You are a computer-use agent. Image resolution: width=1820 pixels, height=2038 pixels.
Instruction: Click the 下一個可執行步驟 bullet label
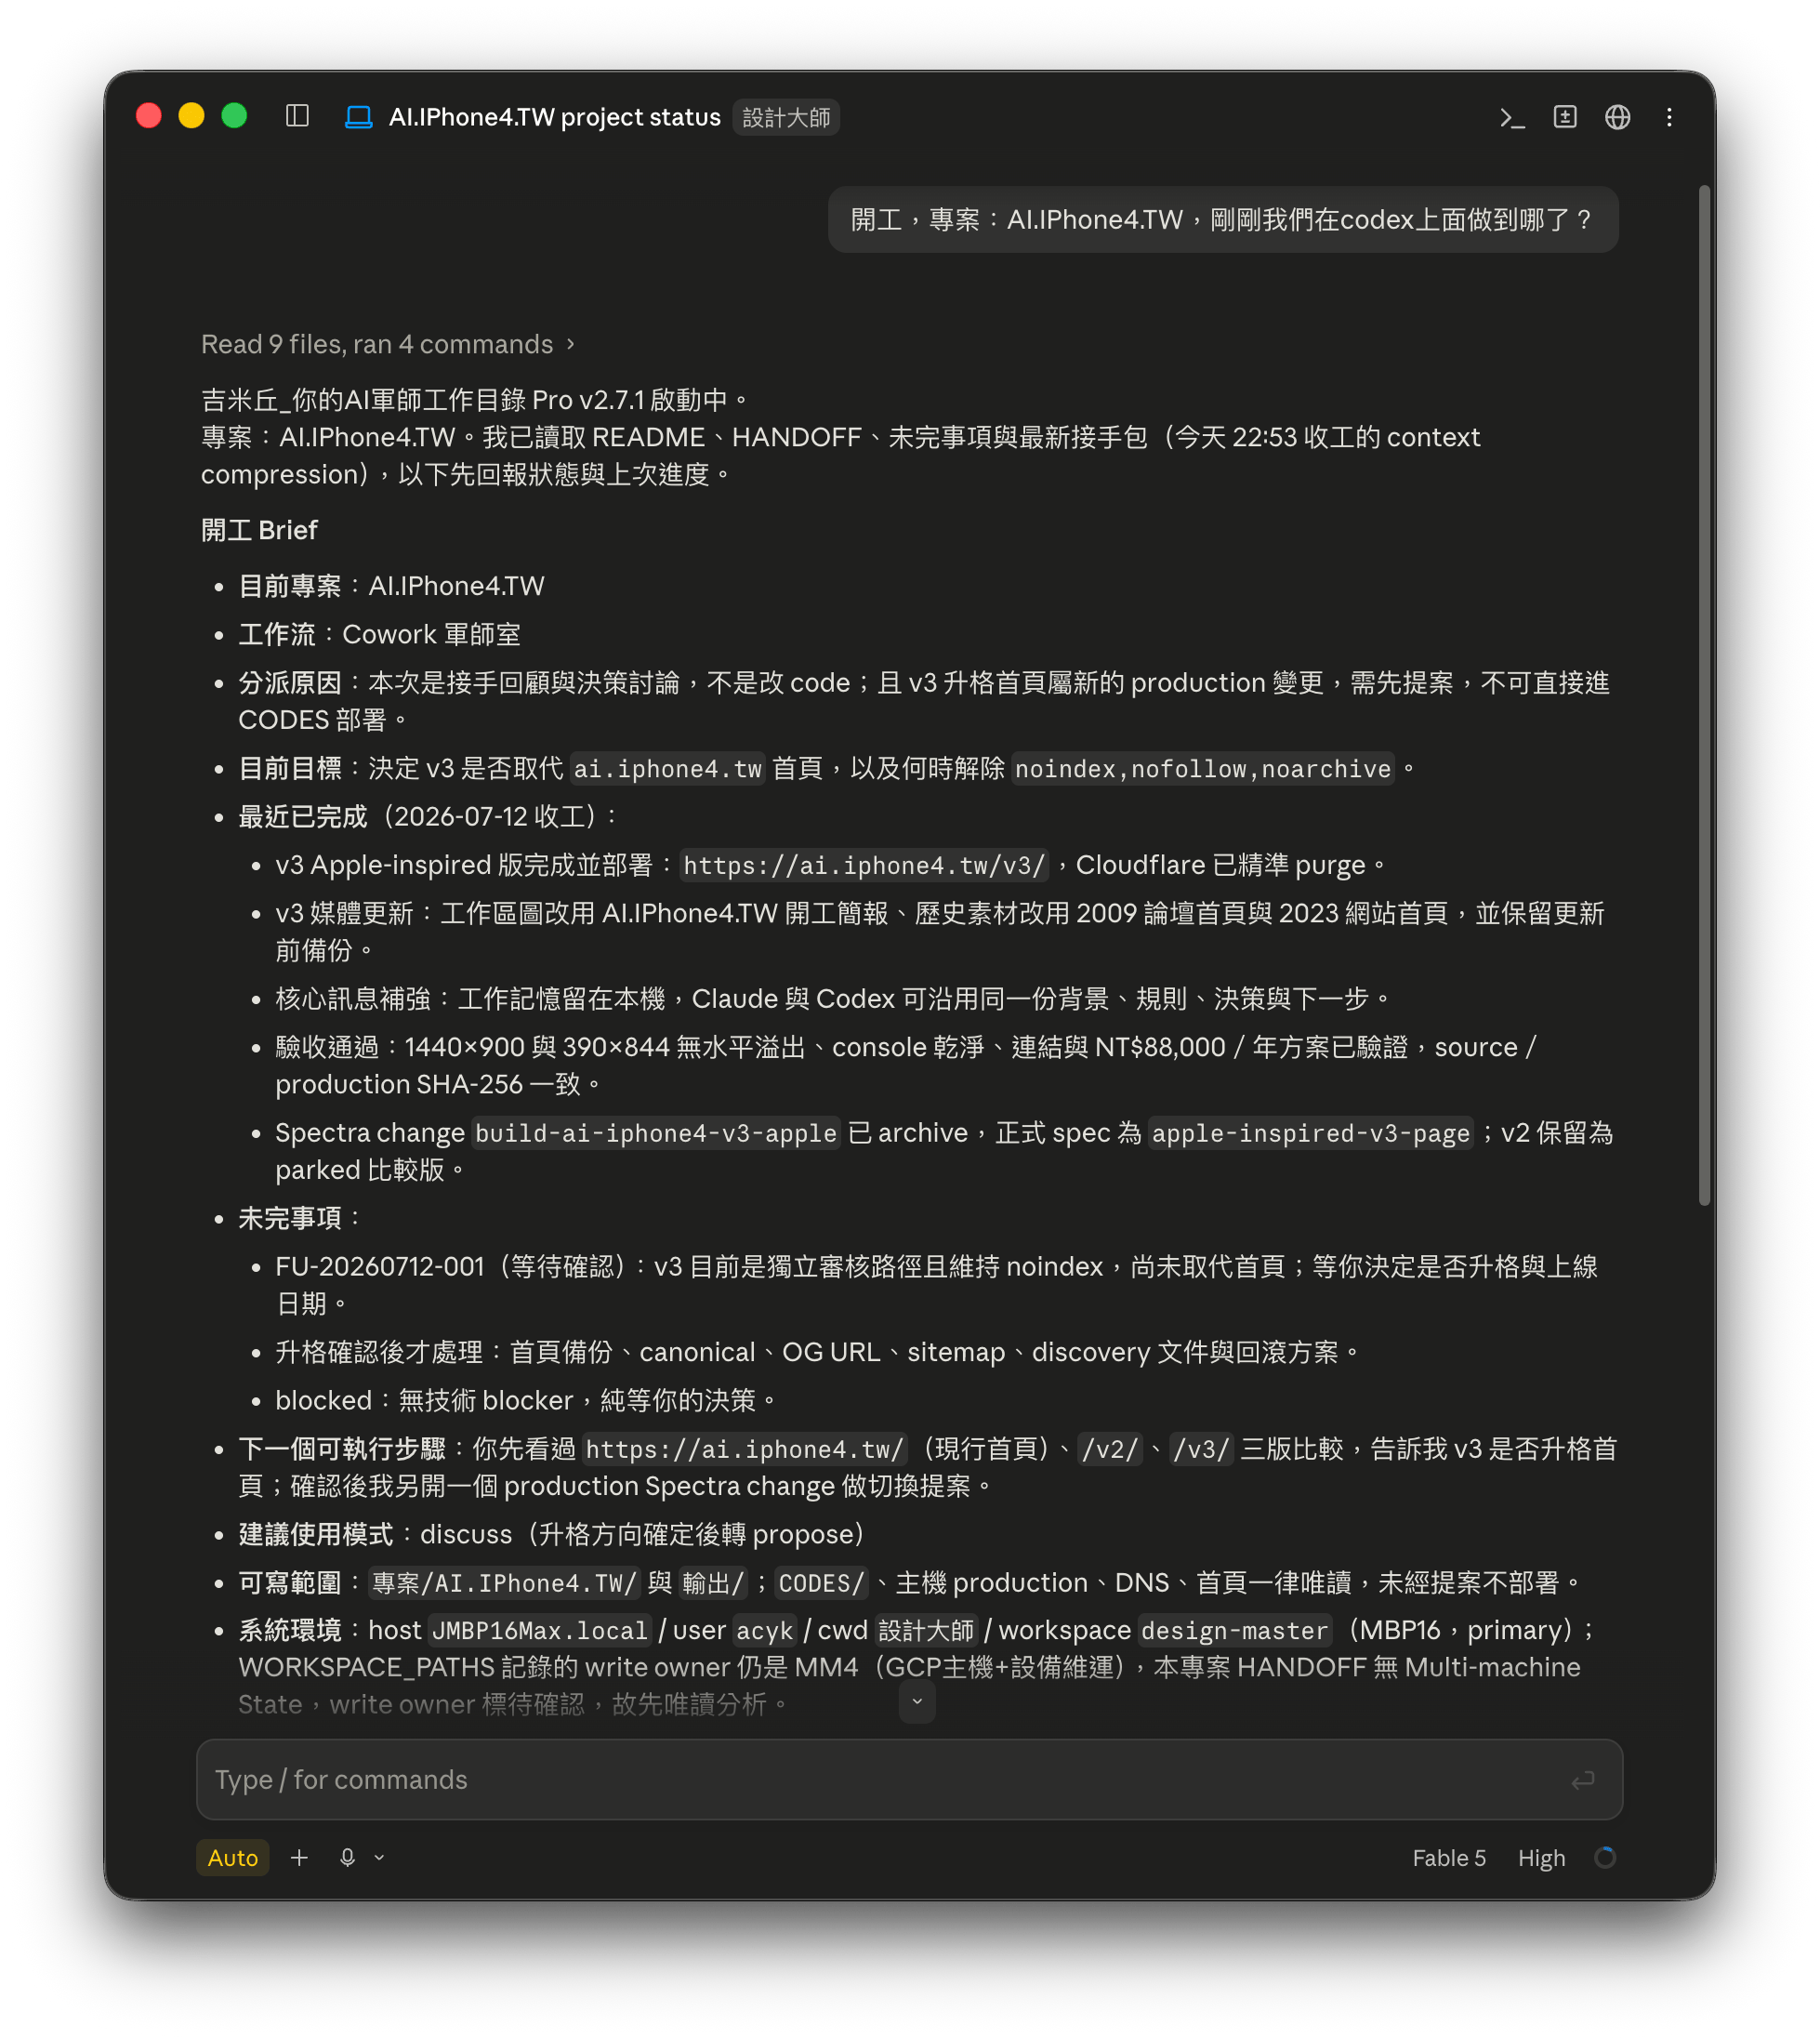pos(342,1449)
